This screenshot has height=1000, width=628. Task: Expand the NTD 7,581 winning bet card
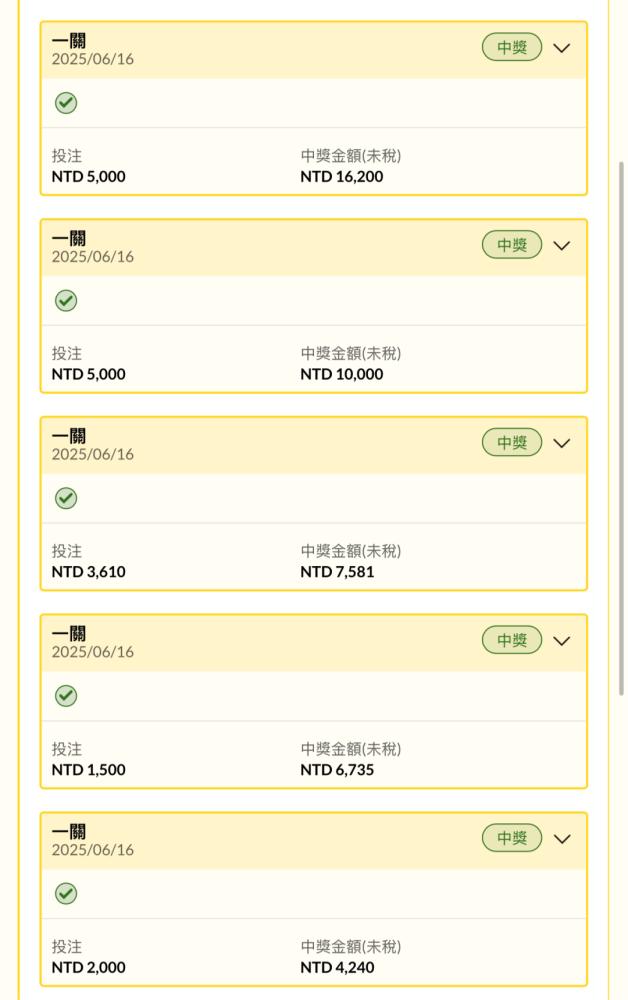(x=562, y=443)
